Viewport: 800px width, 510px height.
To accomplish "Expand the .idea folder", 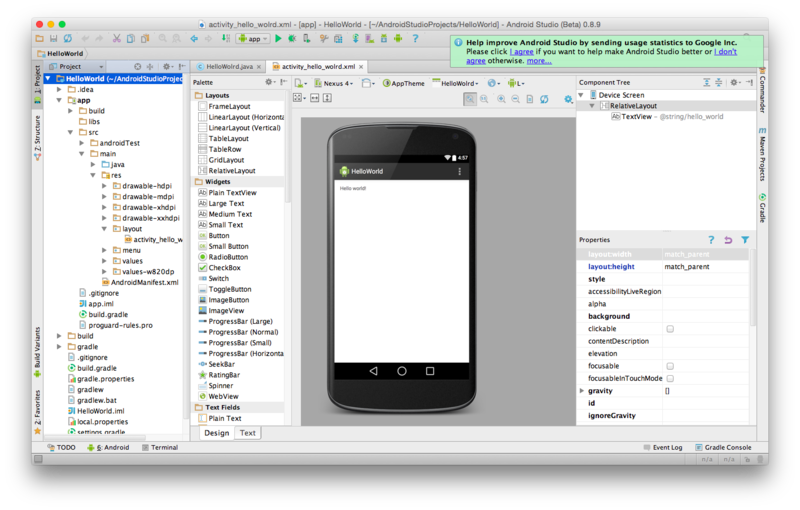I will 59,89.
